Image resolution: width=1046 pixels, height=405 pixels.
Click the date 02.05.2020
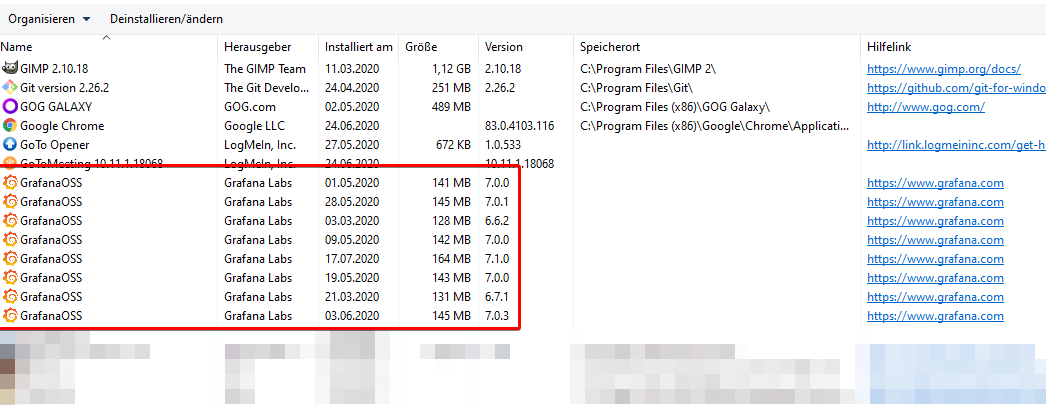click(352, 107)
